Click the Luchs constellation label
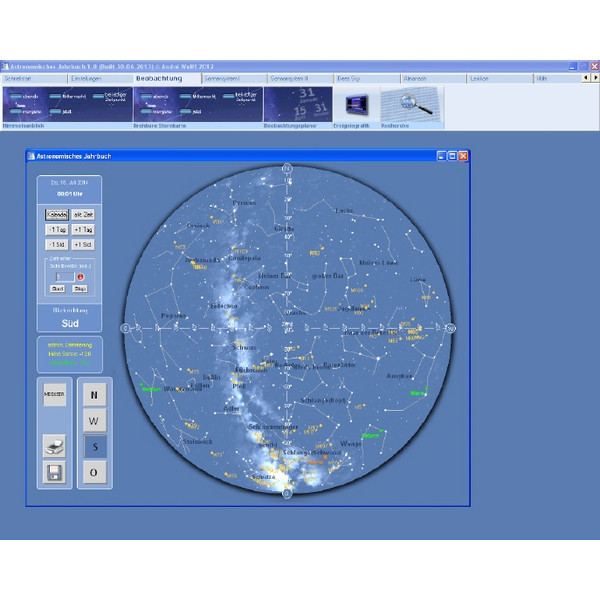Screen dimensions: 600x600 [344, 210]
